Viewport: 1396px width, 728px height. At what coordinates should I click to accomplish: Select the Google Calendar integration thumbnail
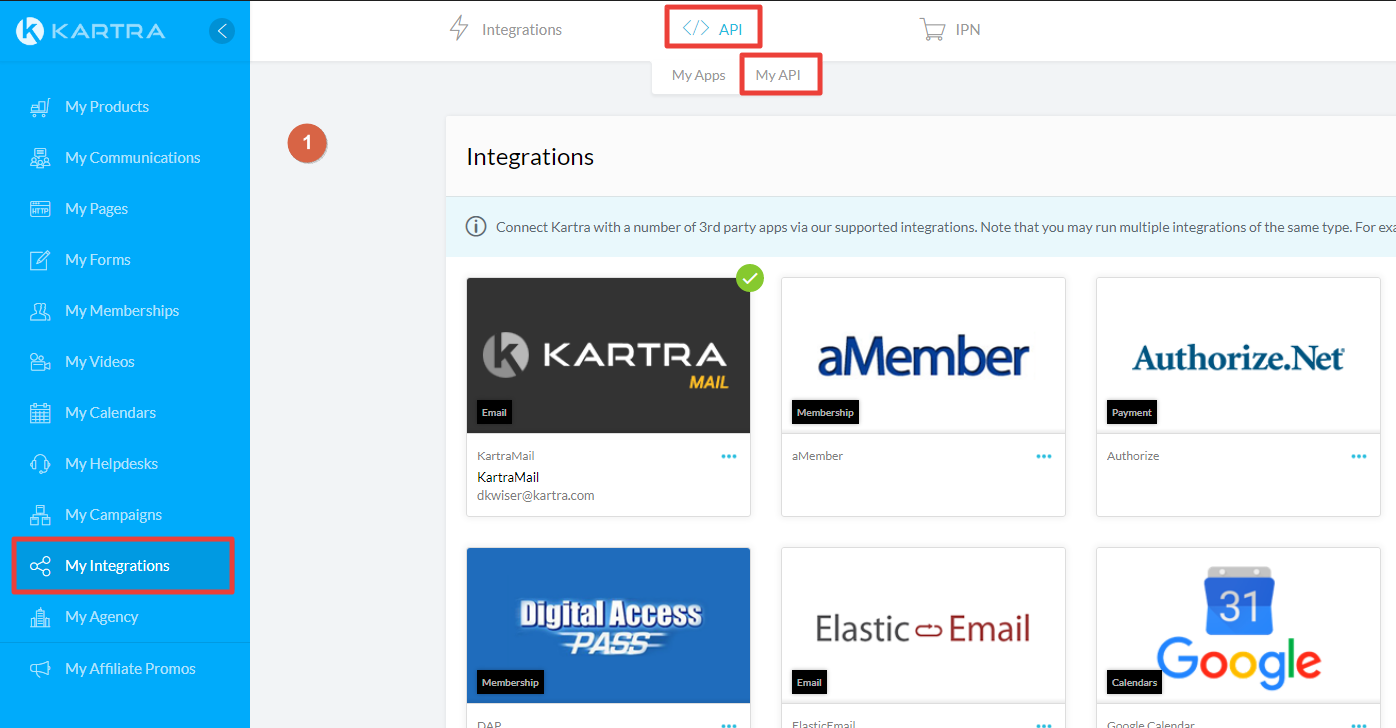point(1238,625)
